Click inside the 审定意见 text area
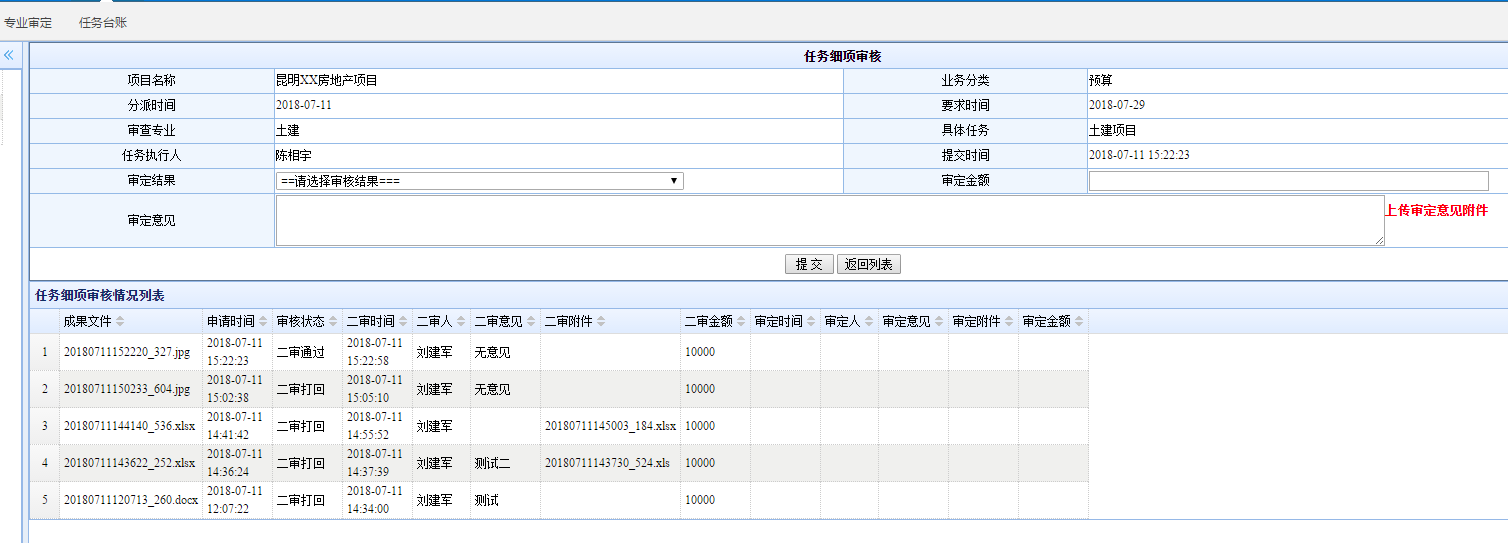 pos(830,220)
